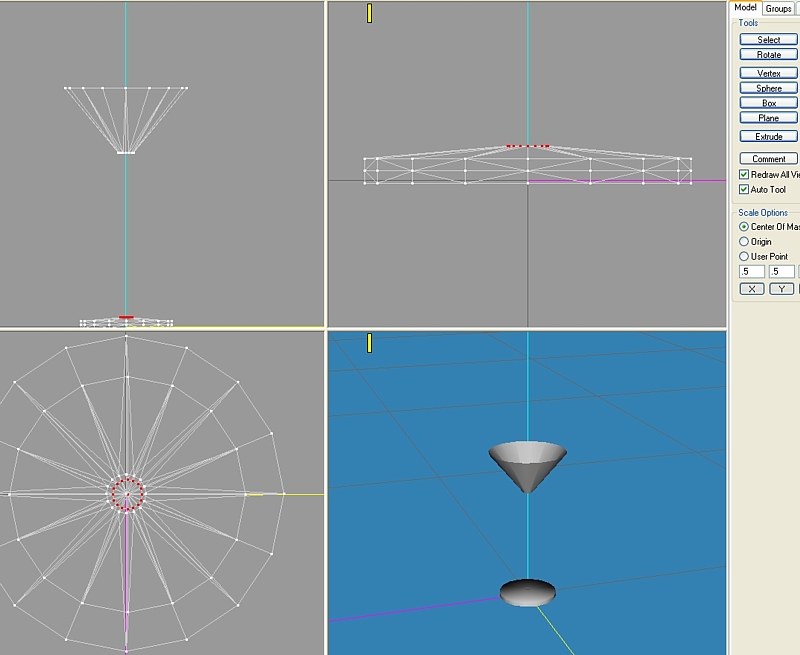Image resolution: width=800 pixels, height=655 pixels.
Task: Choose the Origin scale option
Action: [744, 242]
